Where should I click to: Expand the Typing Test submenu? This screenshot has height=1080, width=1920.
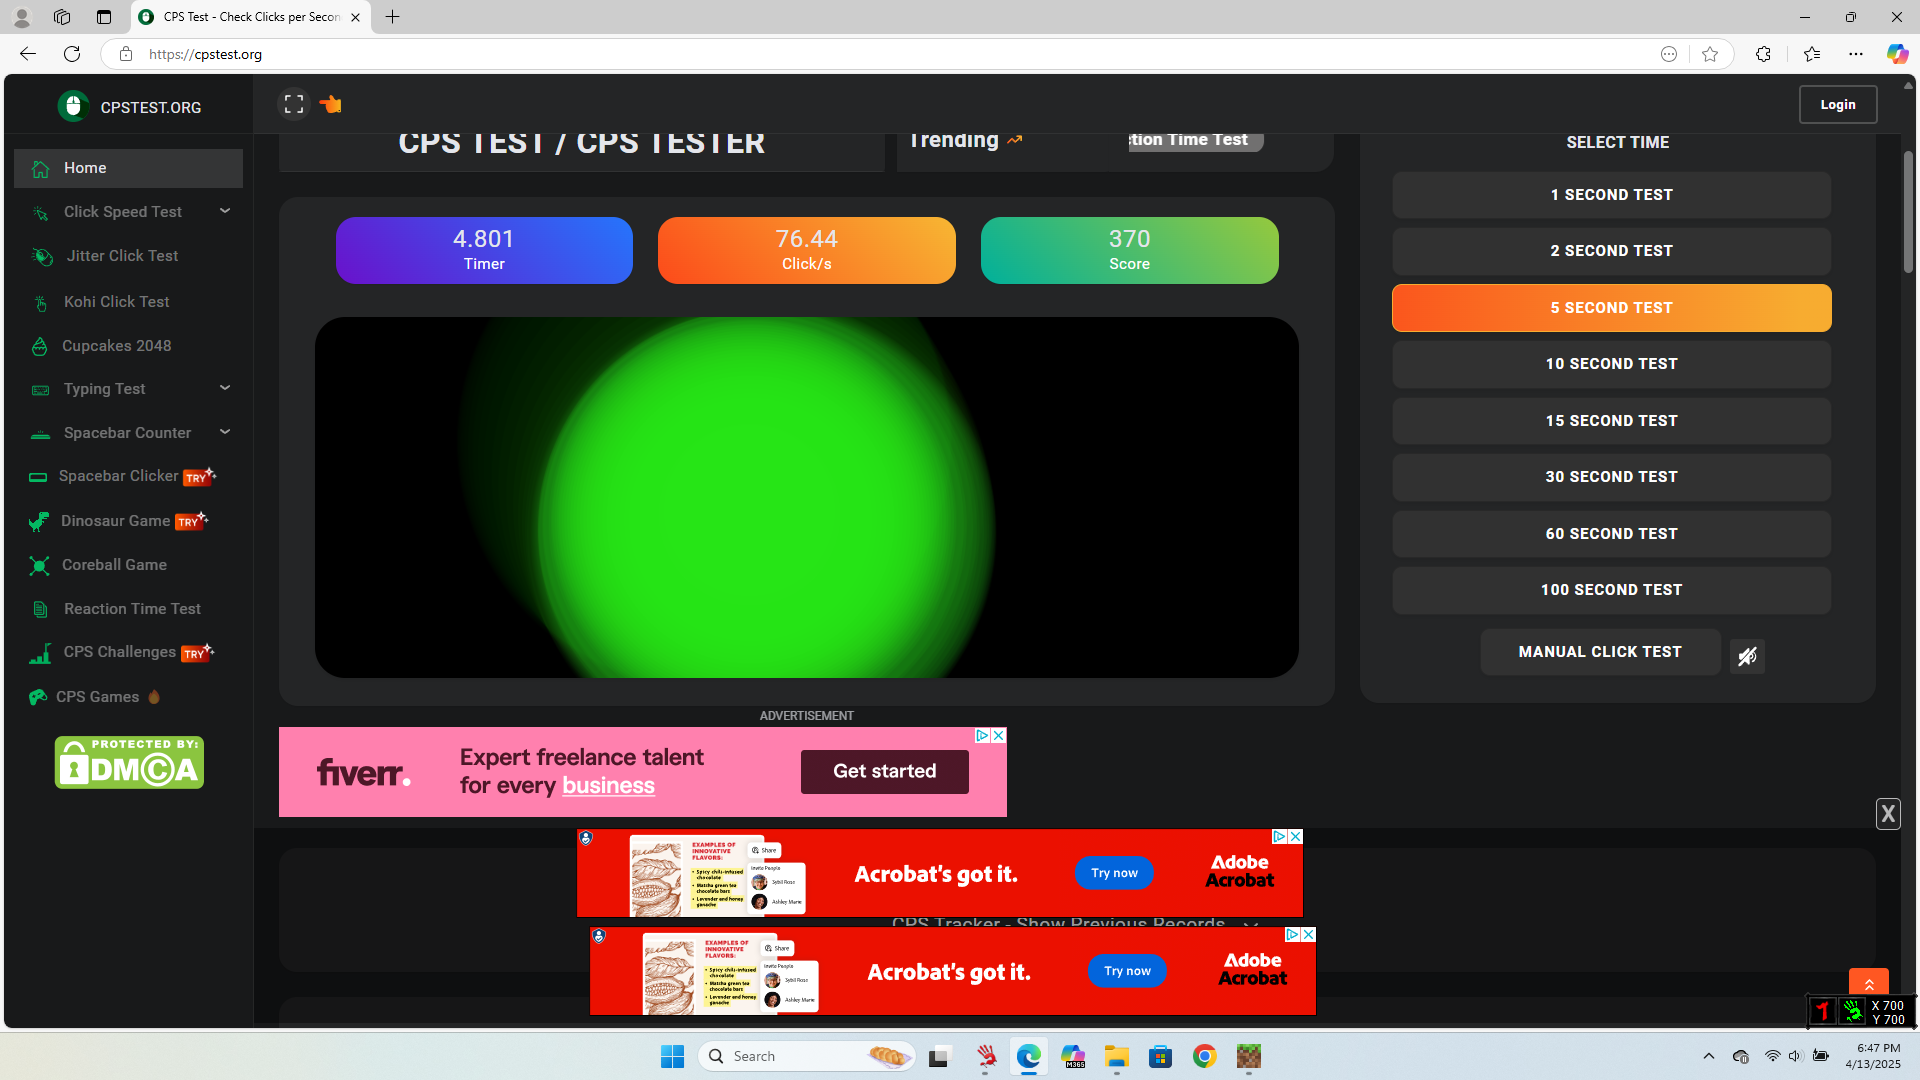[x=225, y=388]
